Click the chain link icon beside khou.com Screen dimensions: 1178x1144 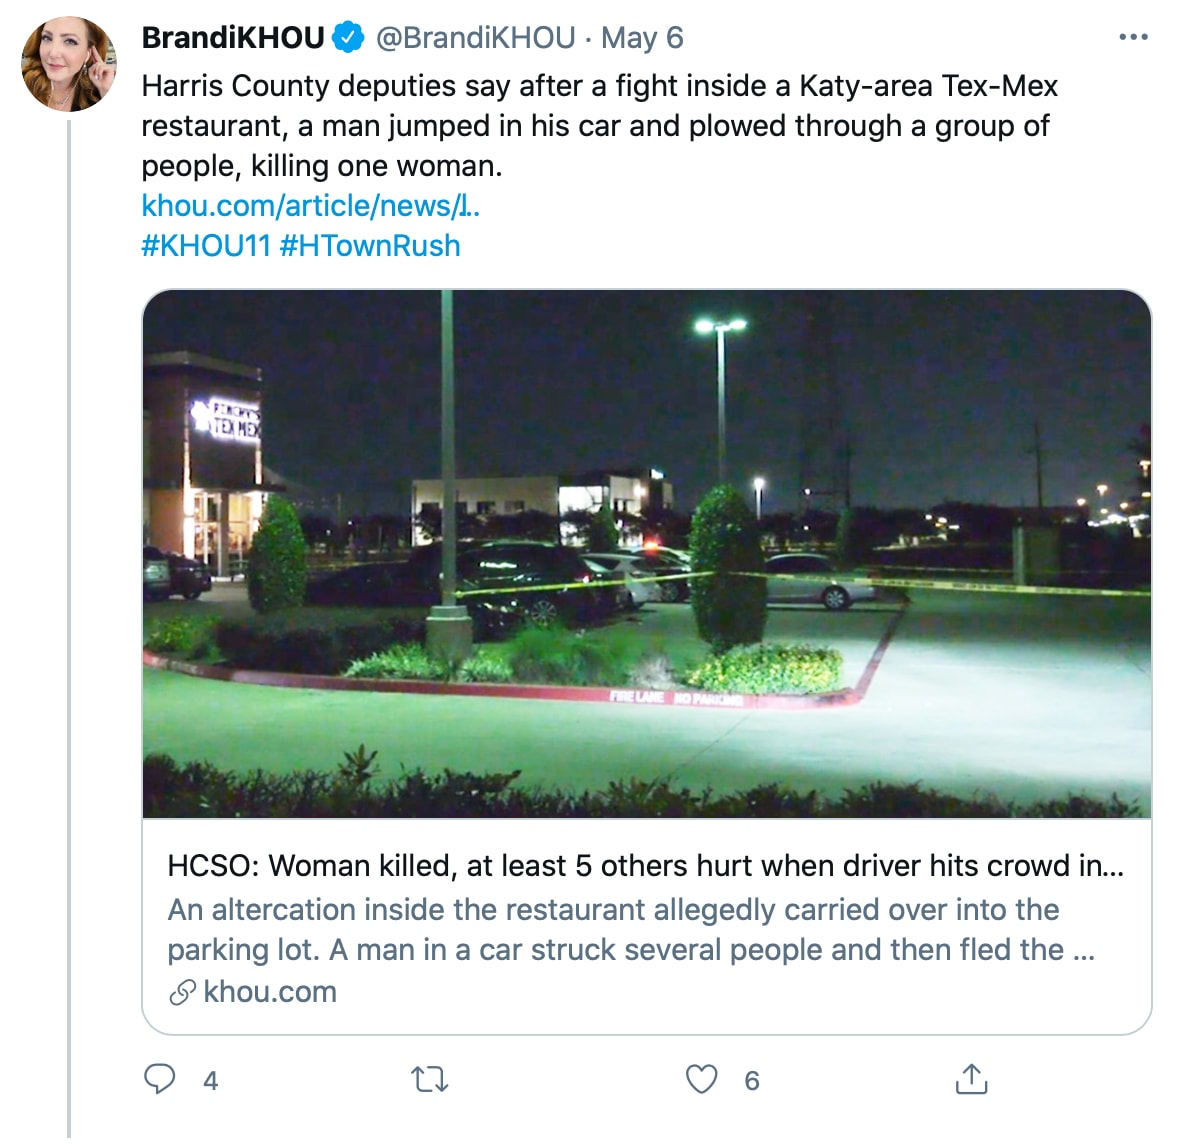coord(182,992)
